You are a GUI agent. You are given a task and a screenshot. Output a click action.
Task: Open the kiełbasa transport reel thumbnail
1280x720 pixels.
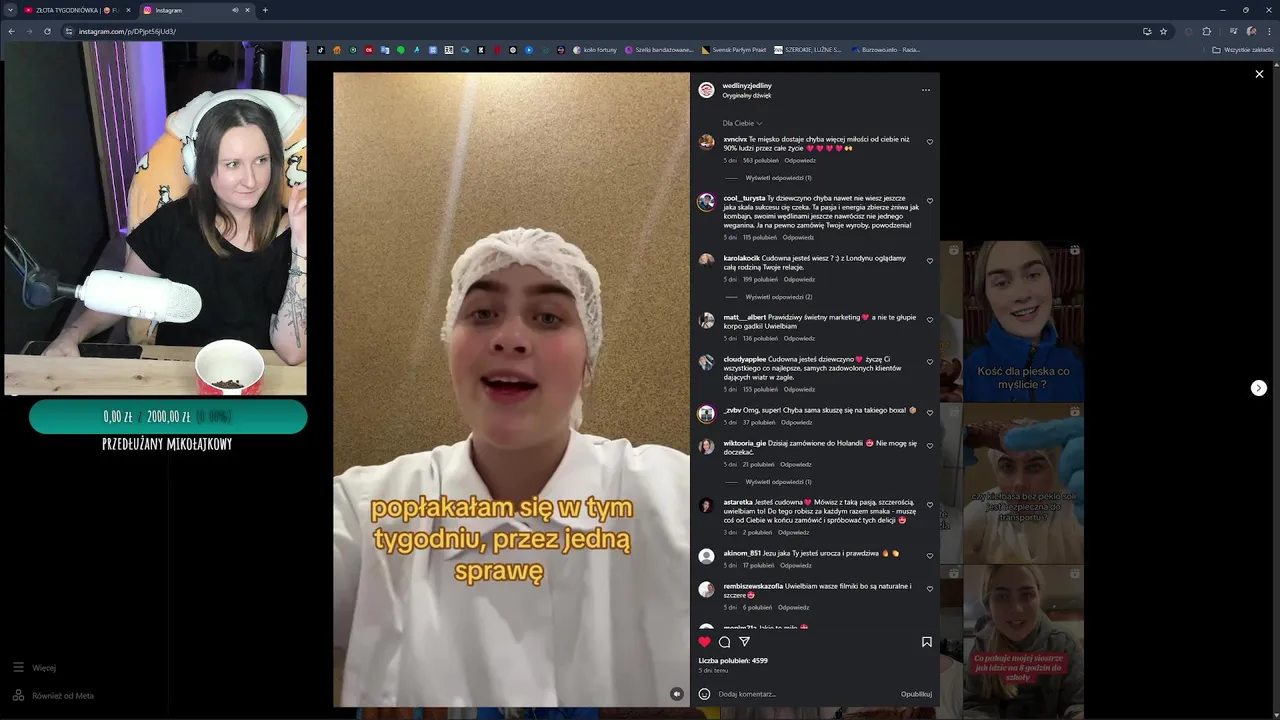(1023, 484)
